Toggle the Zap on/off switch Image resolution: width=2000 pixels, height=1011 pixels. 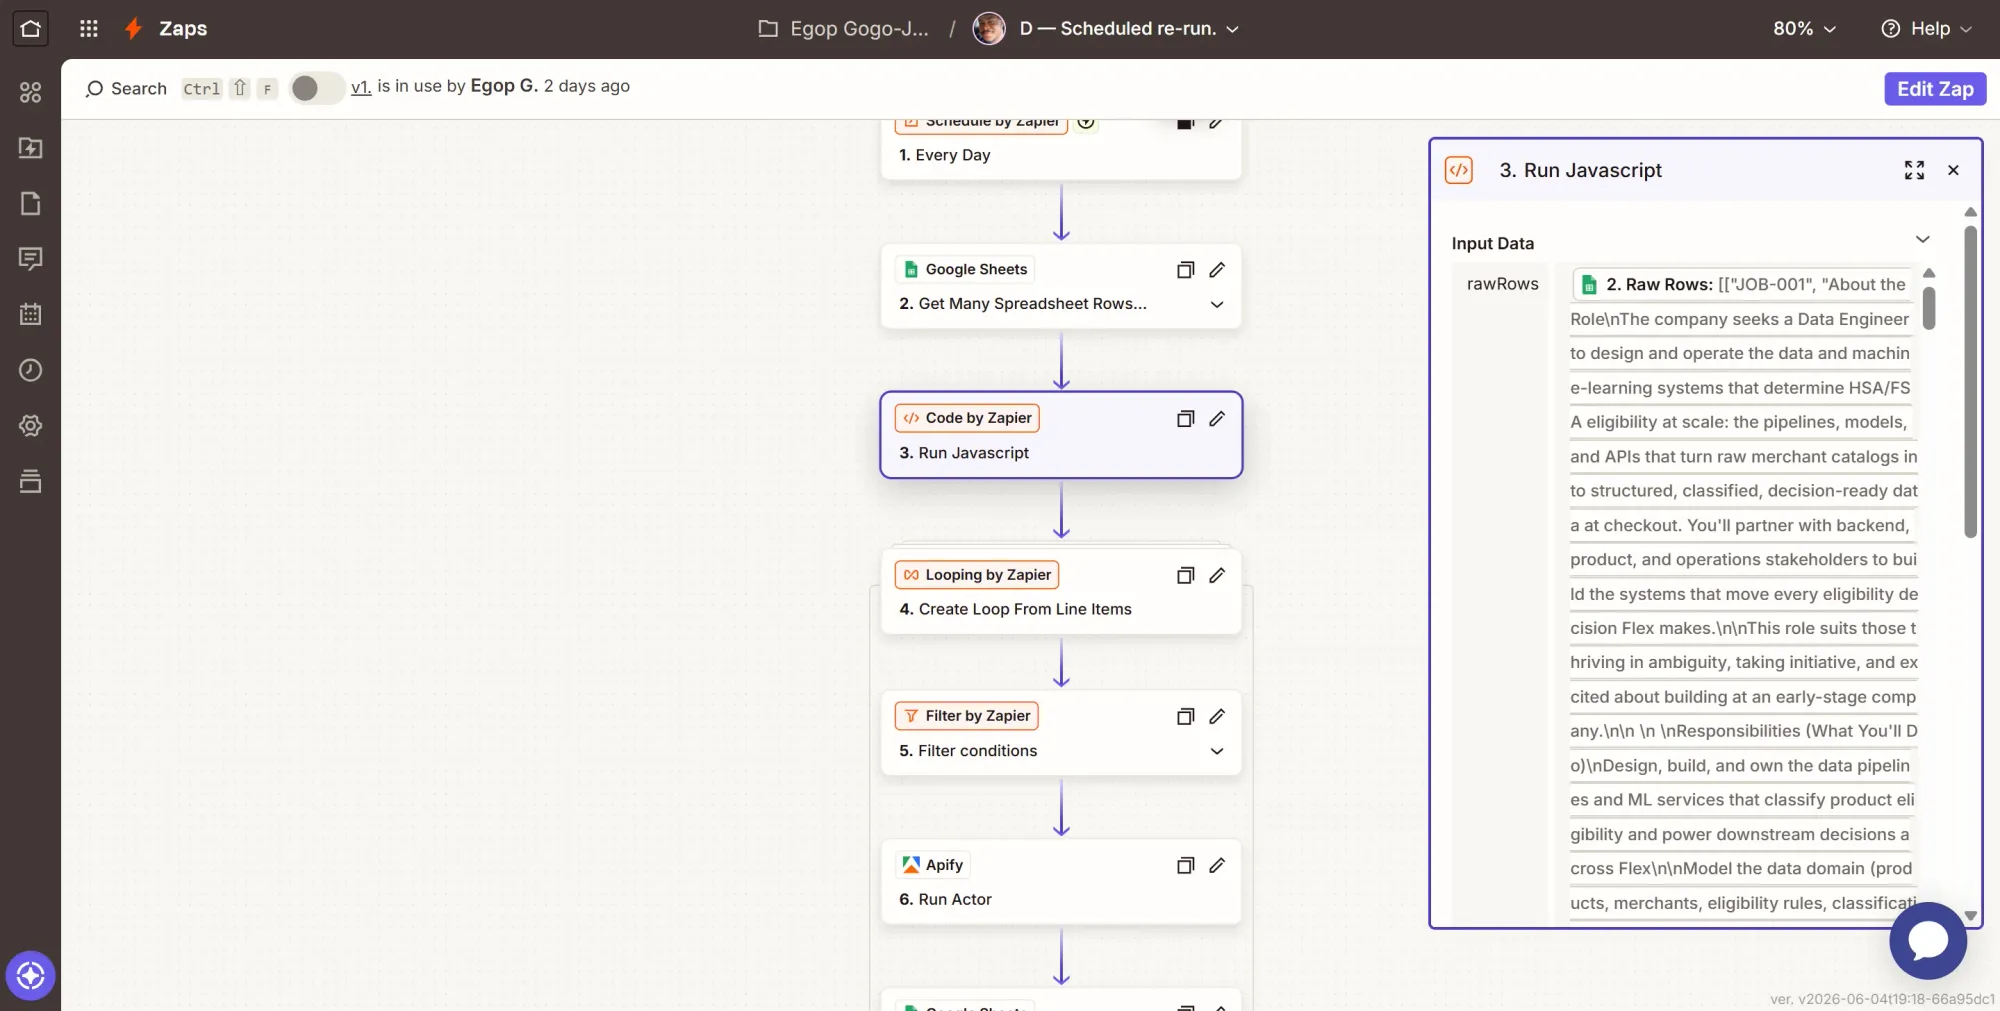[316, 88]
